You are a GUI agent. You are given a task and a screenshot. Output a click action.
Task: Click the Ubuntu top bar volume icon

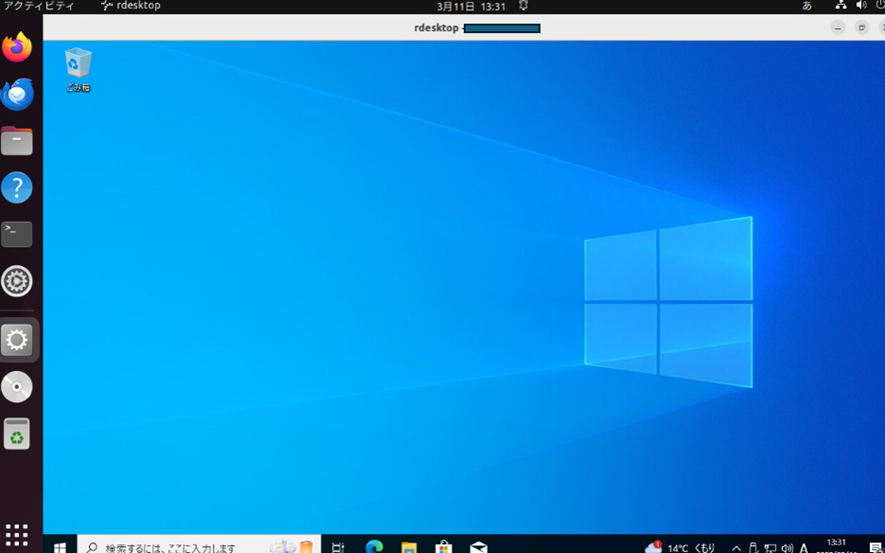click(x=861, y=5)
